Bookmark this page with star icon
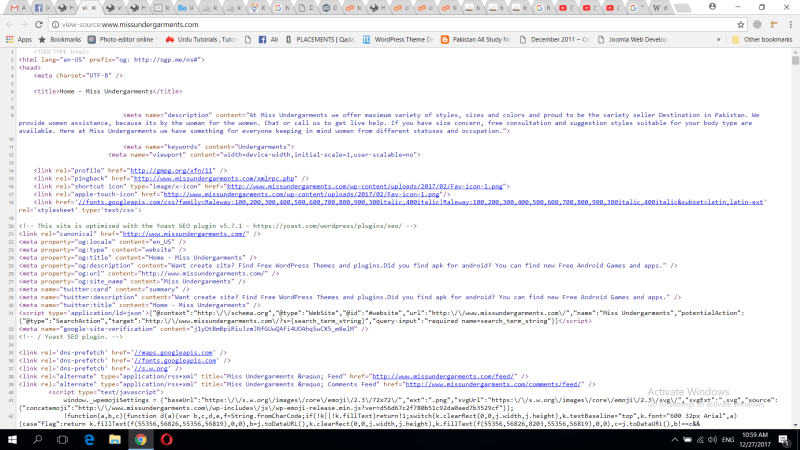Image resolution: width=800 pixels, height=450 pixels. click(741, 24)
